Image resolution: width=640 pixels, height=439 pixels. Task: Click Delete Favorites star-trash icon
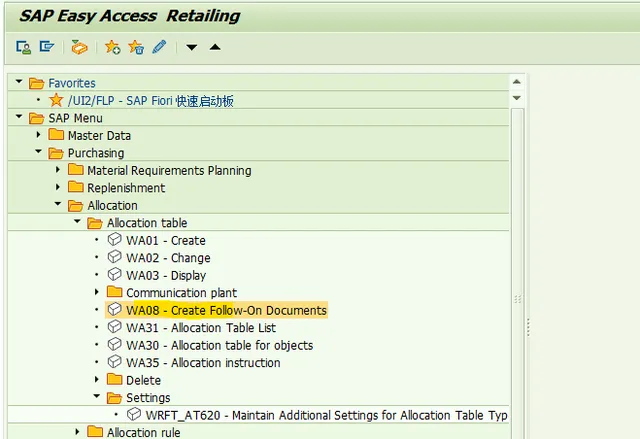point(136,47)
